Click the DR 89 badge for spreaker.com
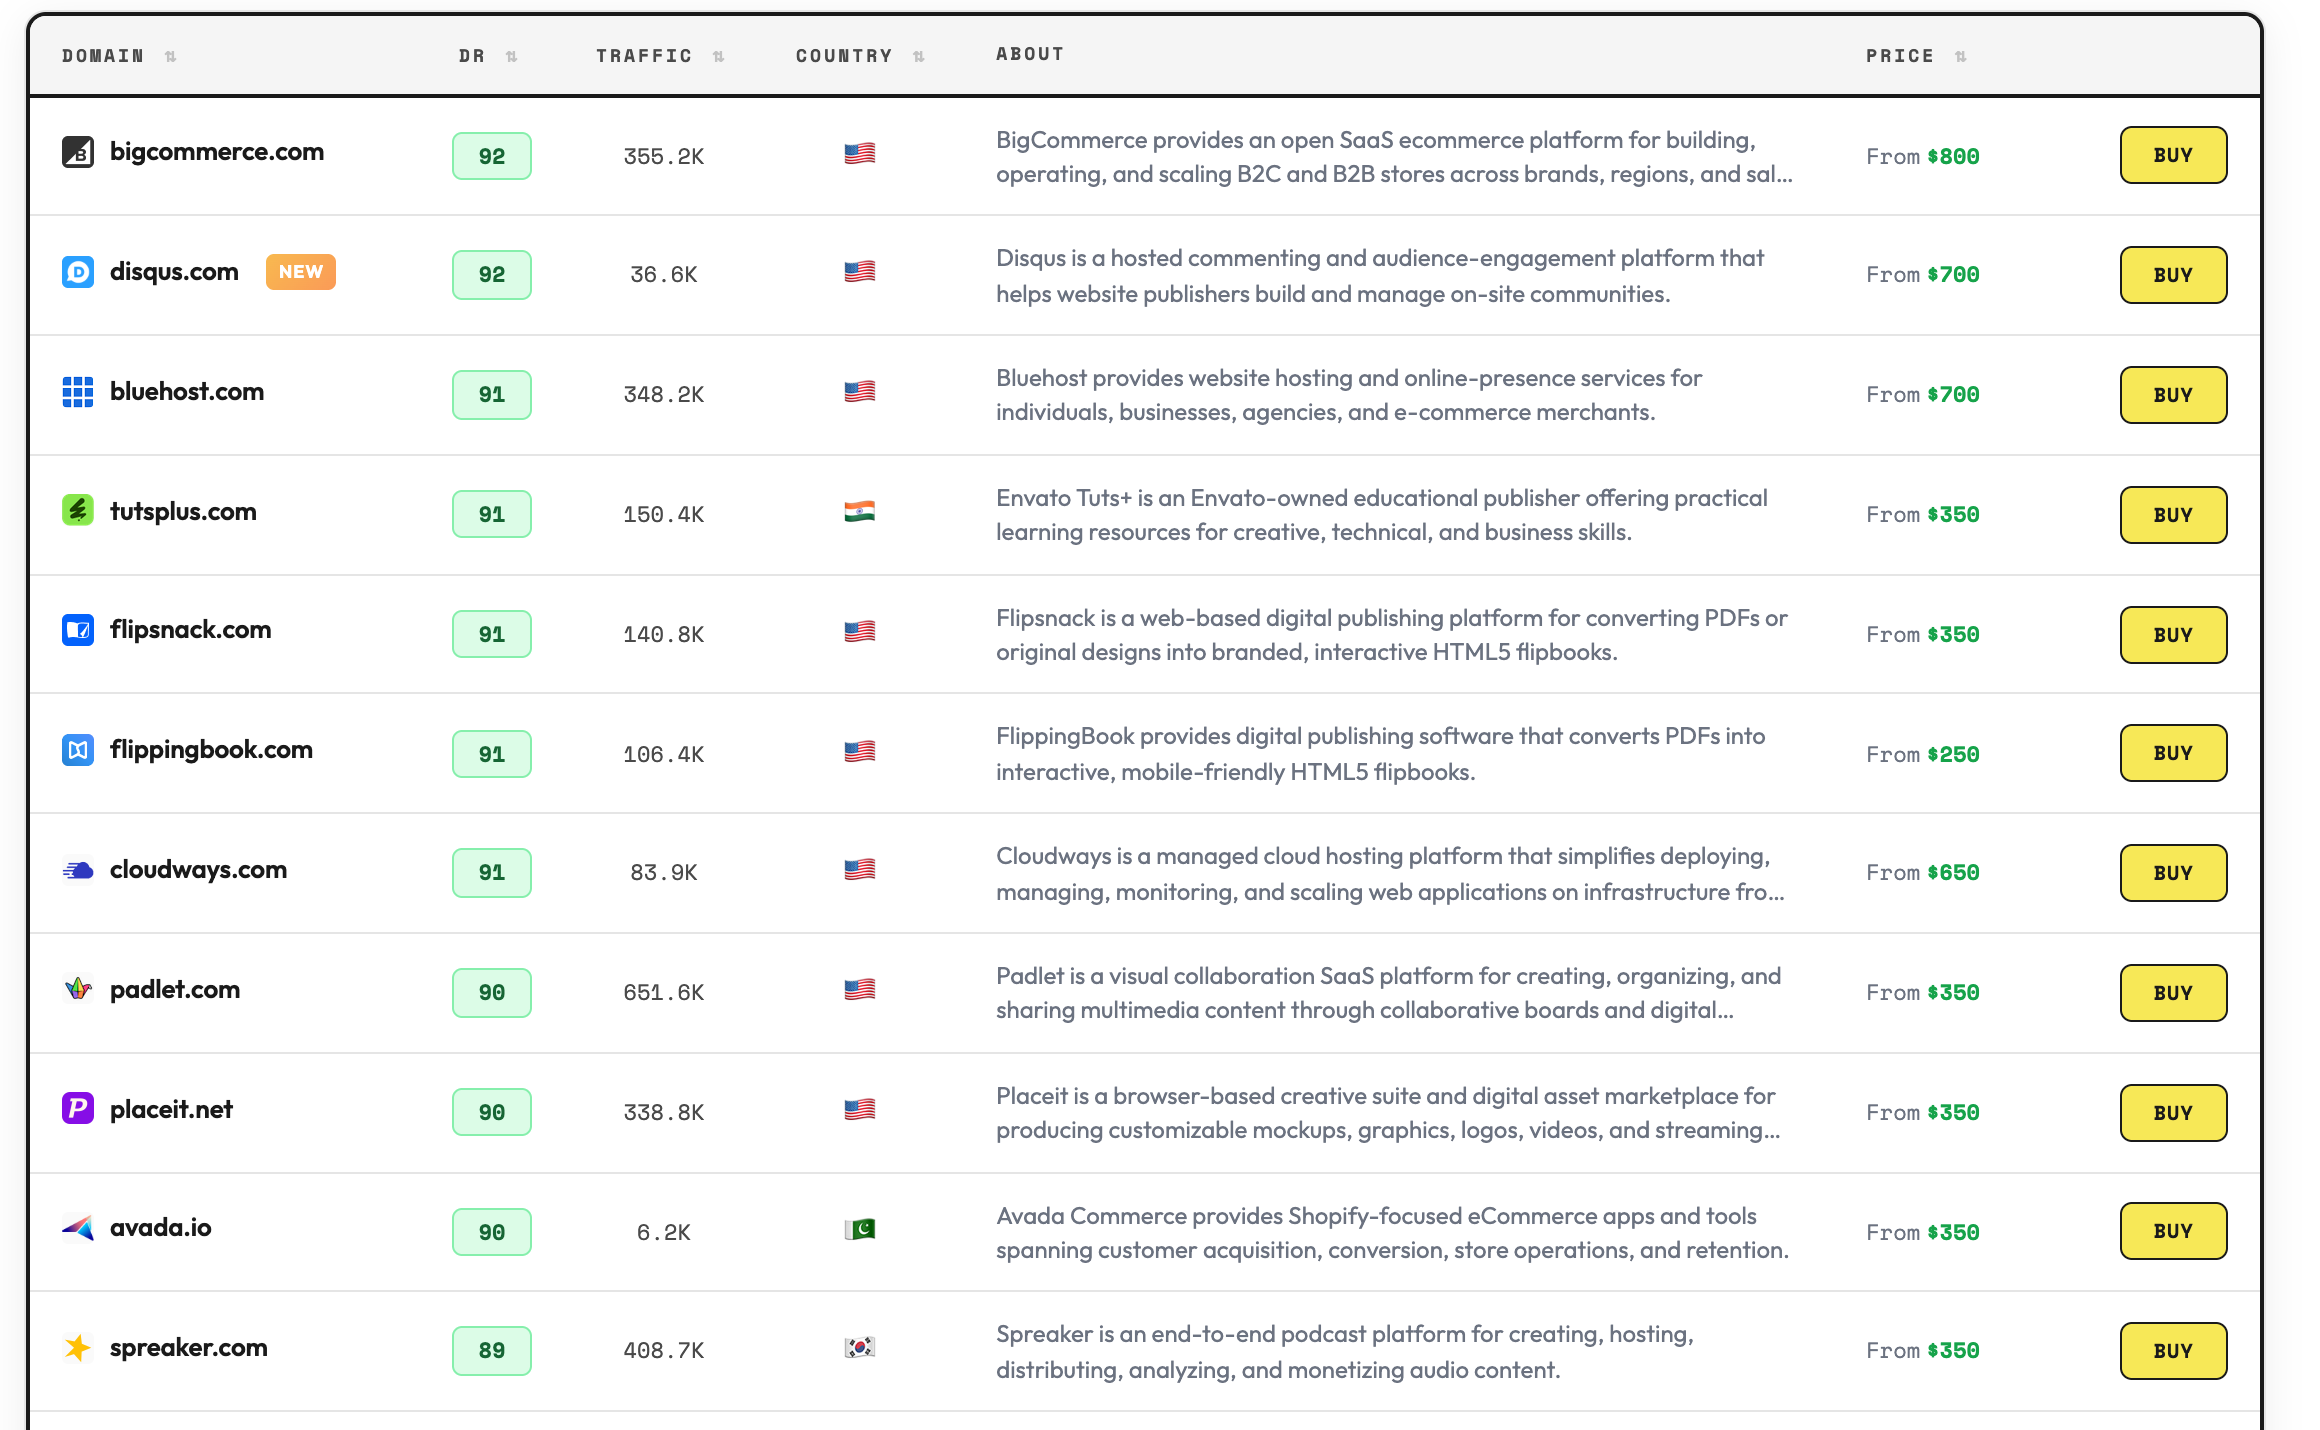This screenshot has height=1430, width=2320. point(492,1351)
